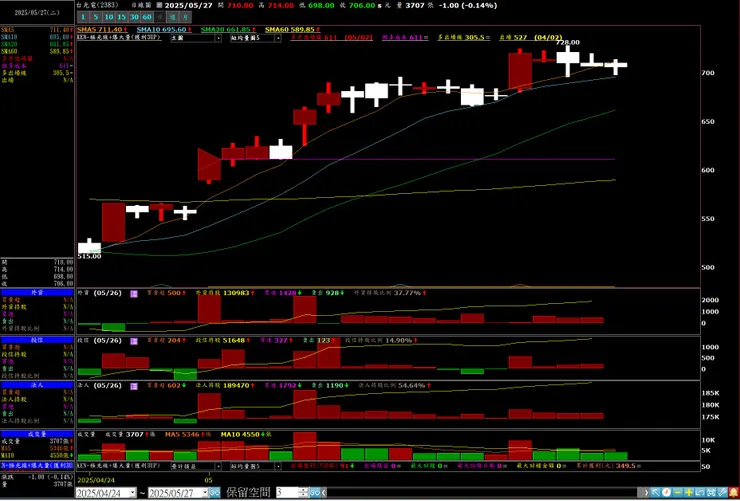Screen dimensions: 740x501
Task: Select the 法人 panel header on left
Action: pyautogui.click(x=37, y=385)
